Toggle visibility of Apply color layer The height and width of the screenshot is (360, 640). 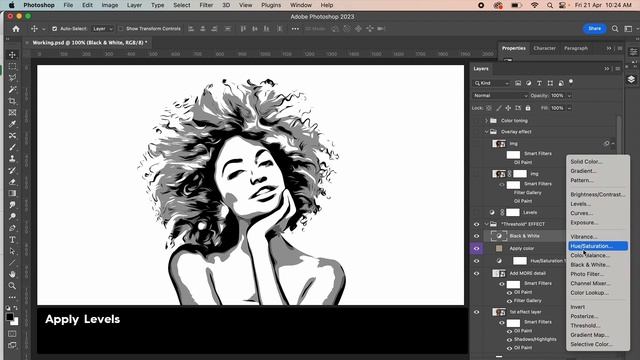476,248
